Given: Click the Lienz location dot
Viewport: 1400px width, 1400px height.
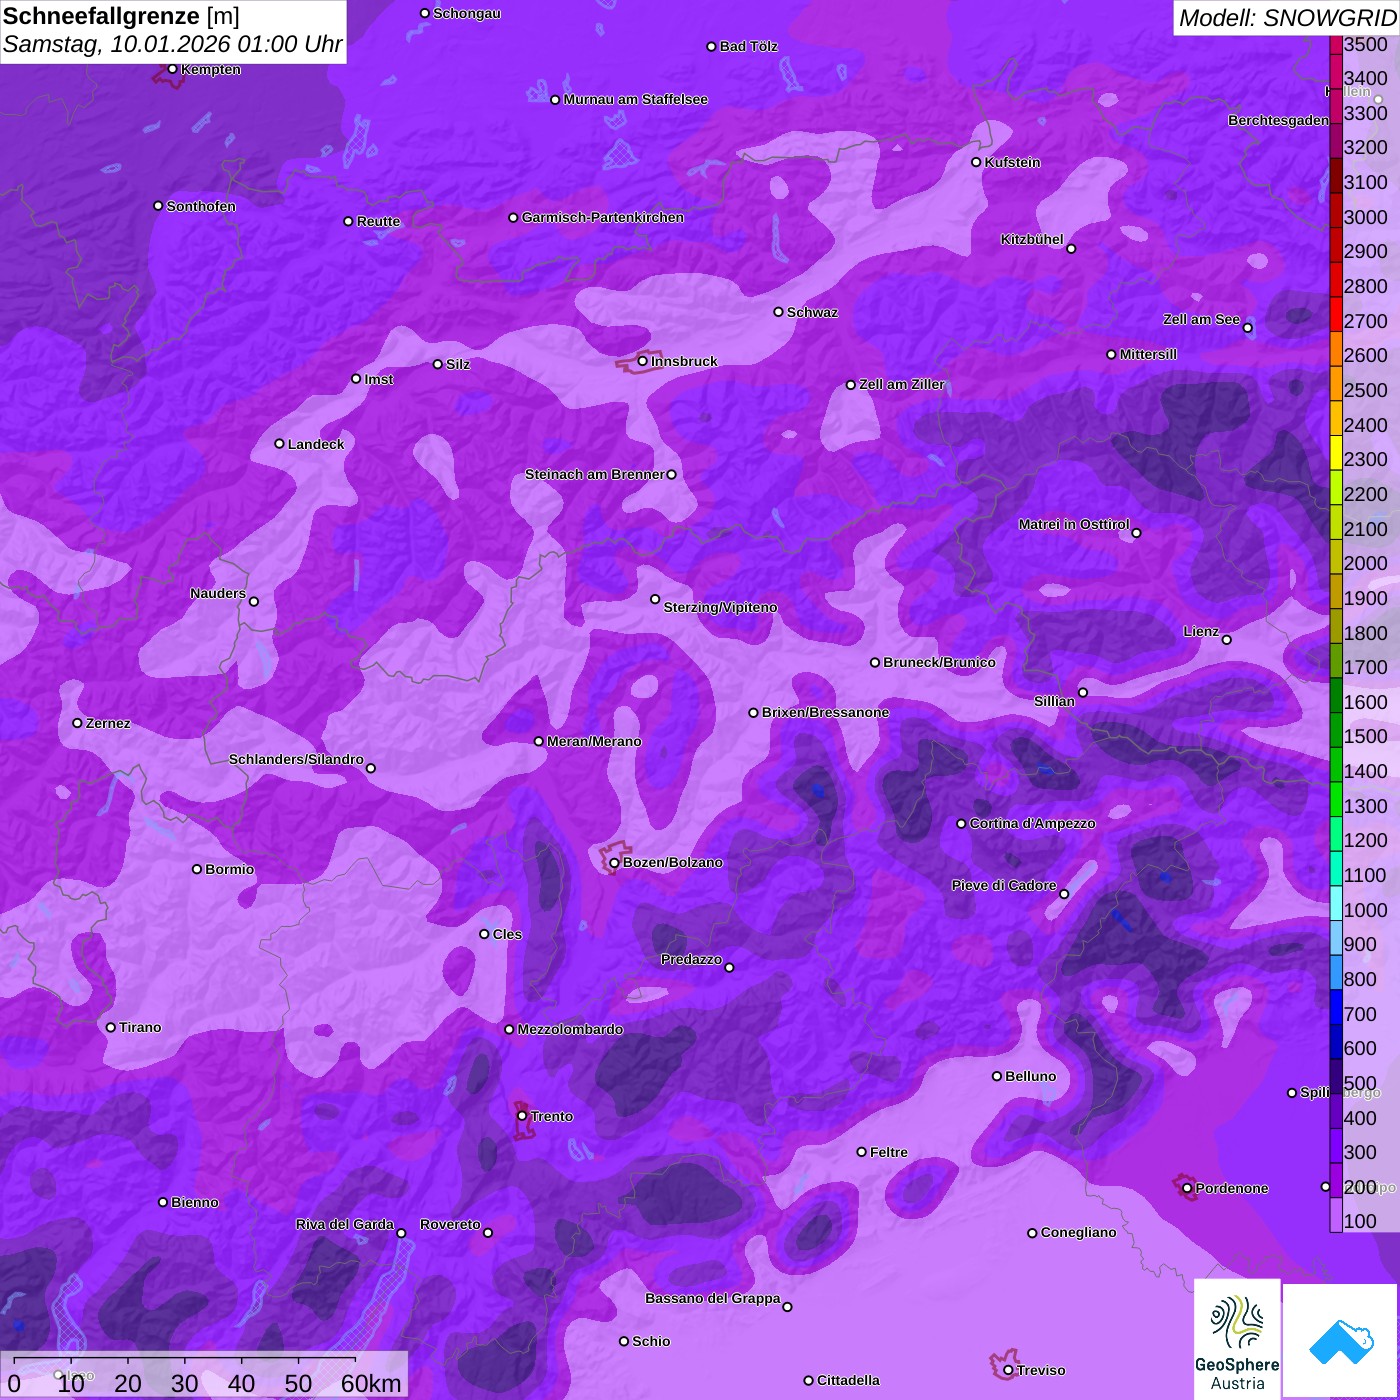Looking at the screenshot, I should [1227, 640].
